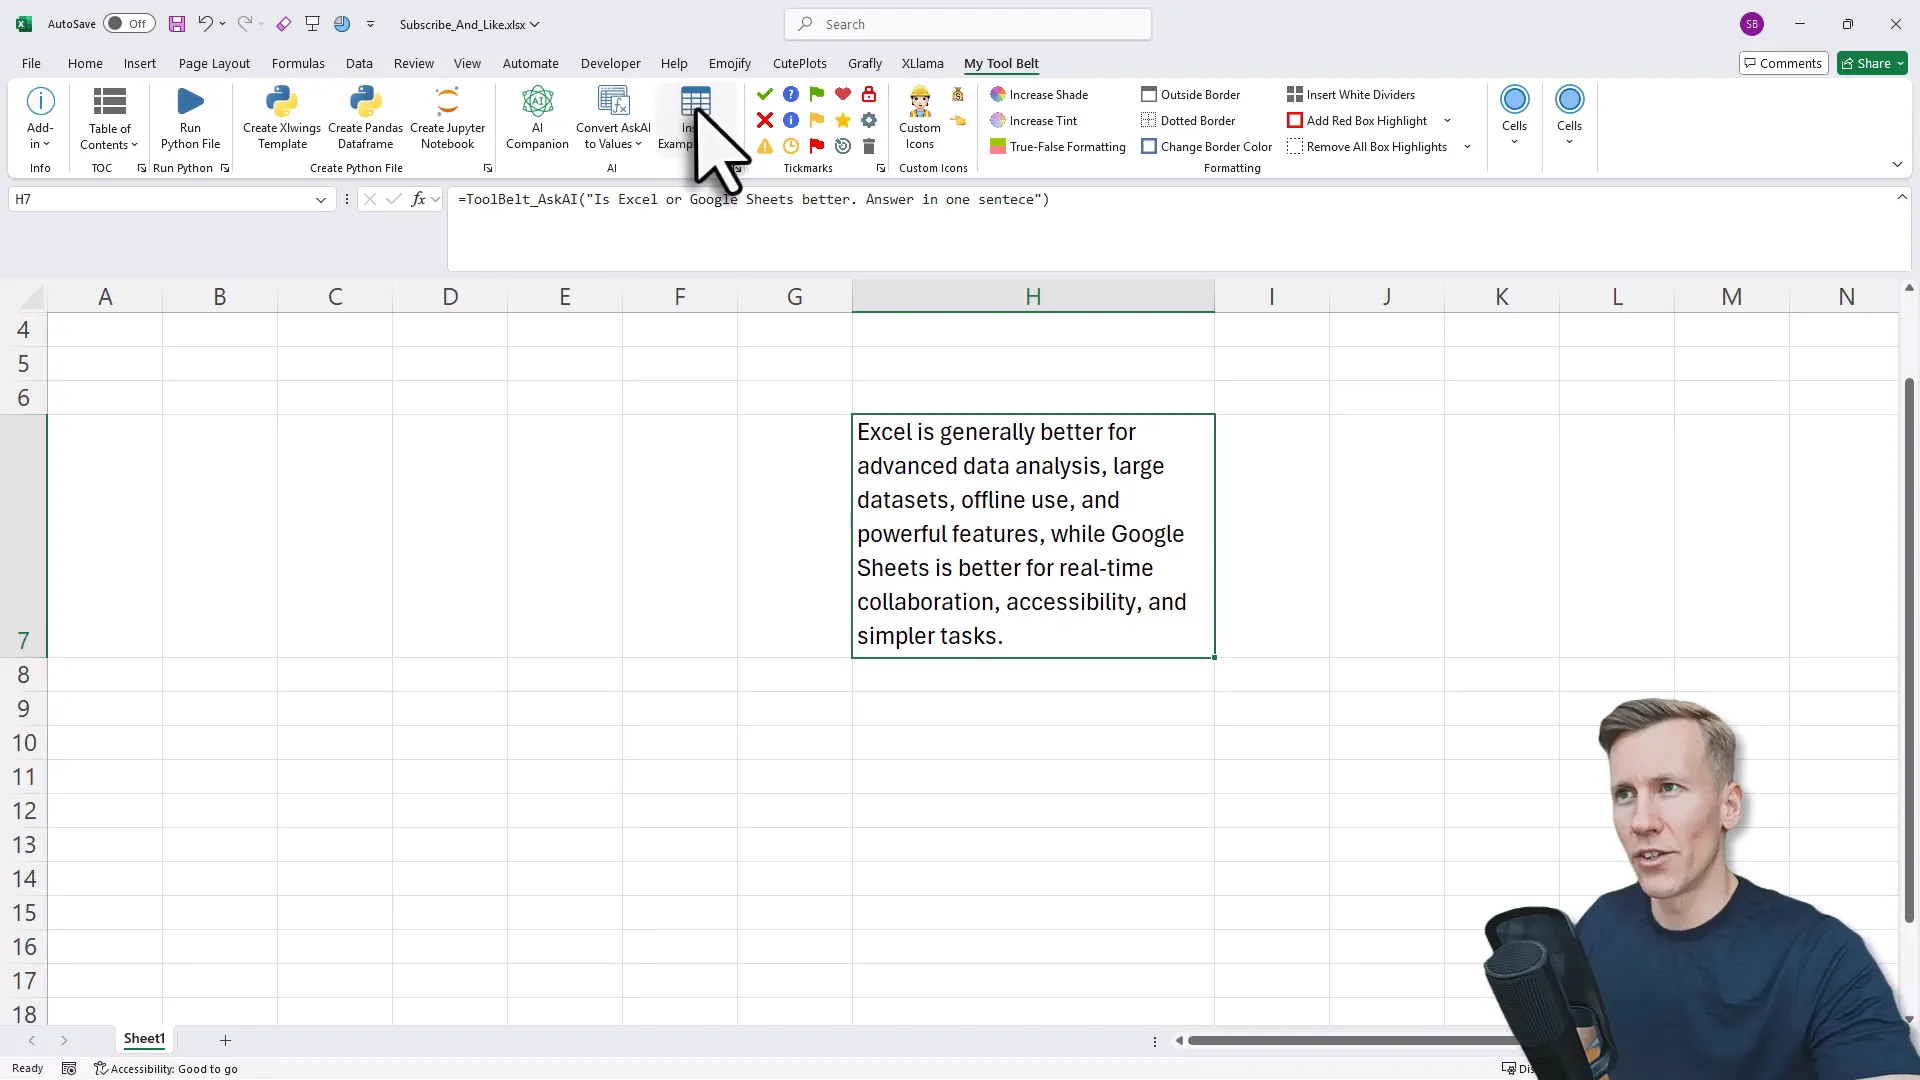Click the Share button
Image resolution: width=1920 pixels, height=1080 pixels.
[1872, 63]
